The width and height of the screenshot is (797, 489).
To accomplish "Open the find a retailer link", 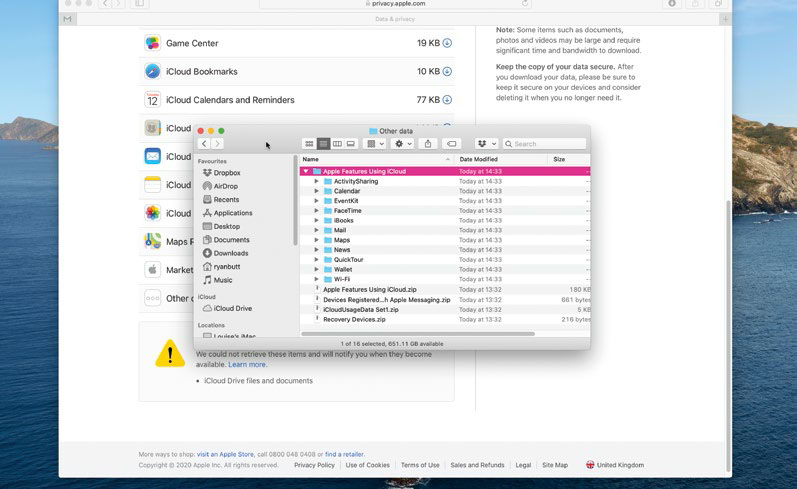I will [344, 454].
